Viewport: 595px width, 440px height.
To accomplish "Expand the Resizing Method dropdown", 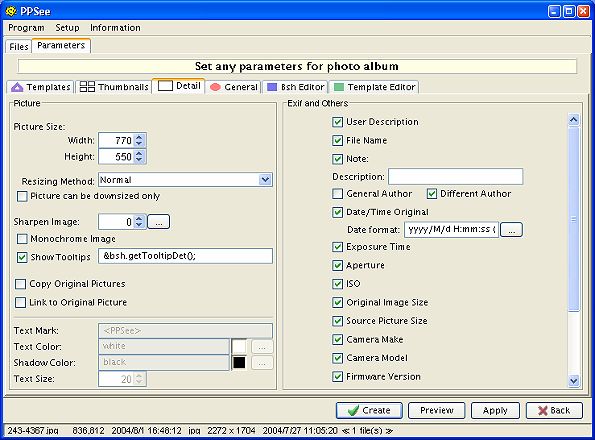I will [x=265, y=180].
